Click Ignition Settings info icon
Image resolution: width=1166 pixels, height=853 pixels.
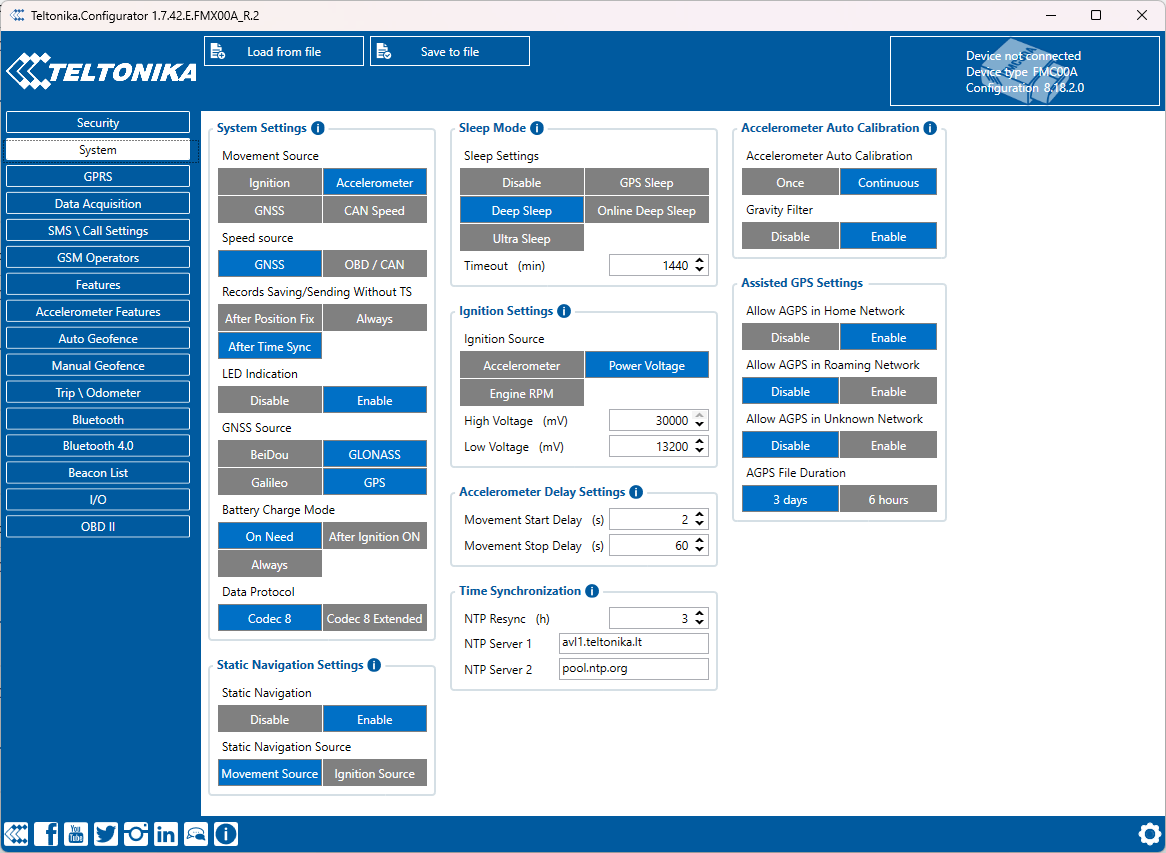click(x=564, y=311)
